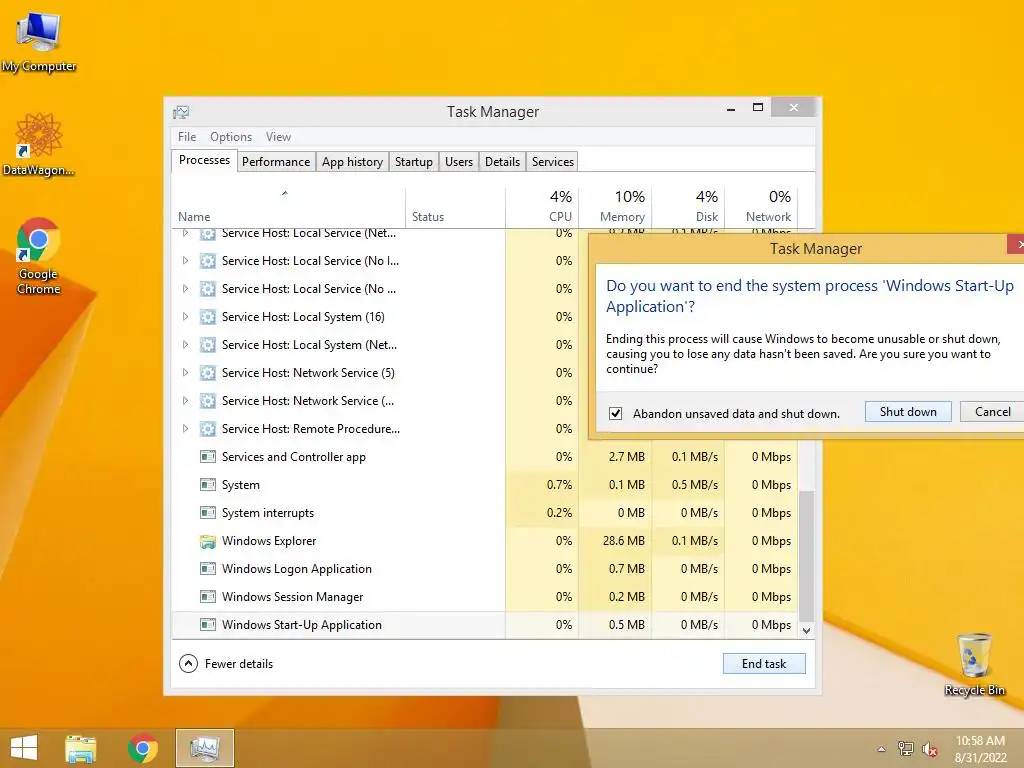Screen dimensions: 1024x768
Task: Click the Shut down button
Action: pos(908,411)
